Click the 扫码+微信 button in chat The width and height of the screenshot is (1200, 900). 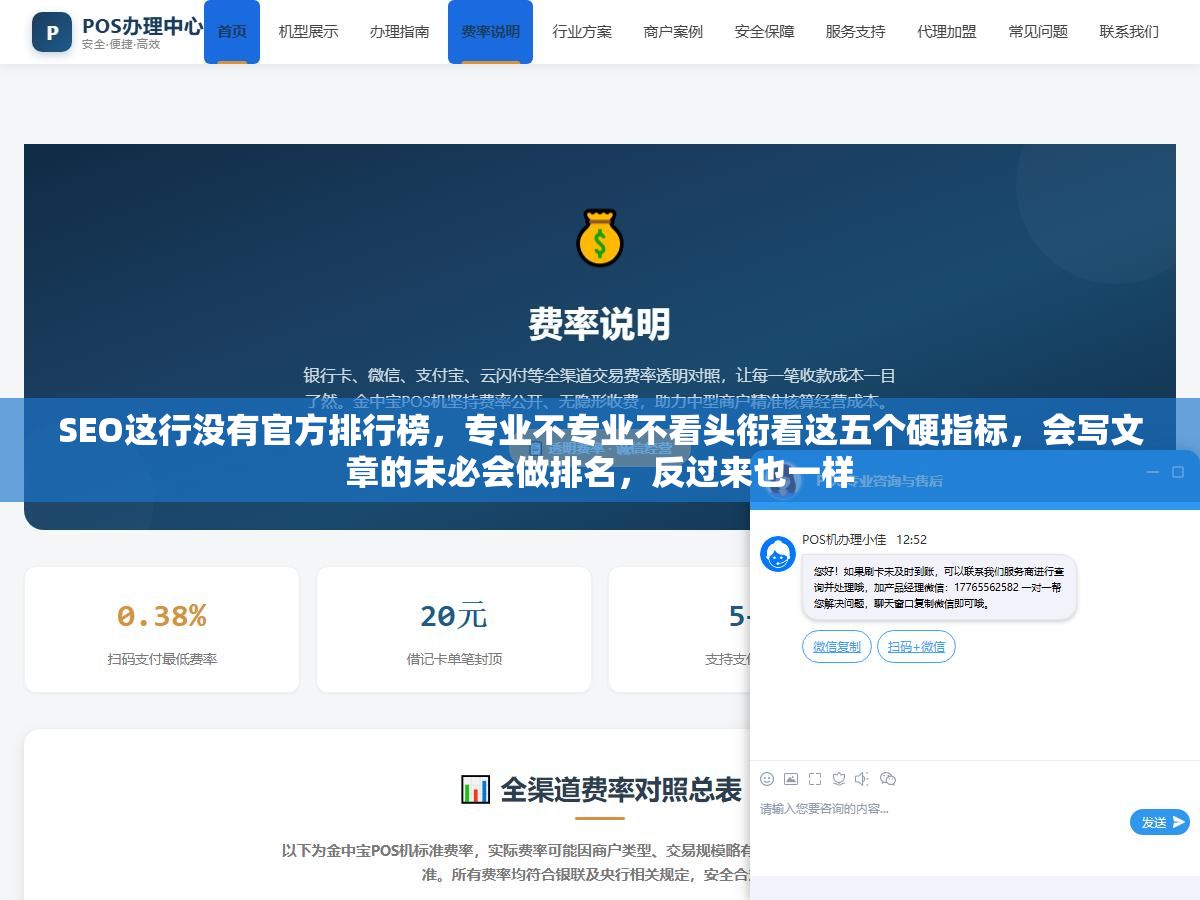click(916, 647)
